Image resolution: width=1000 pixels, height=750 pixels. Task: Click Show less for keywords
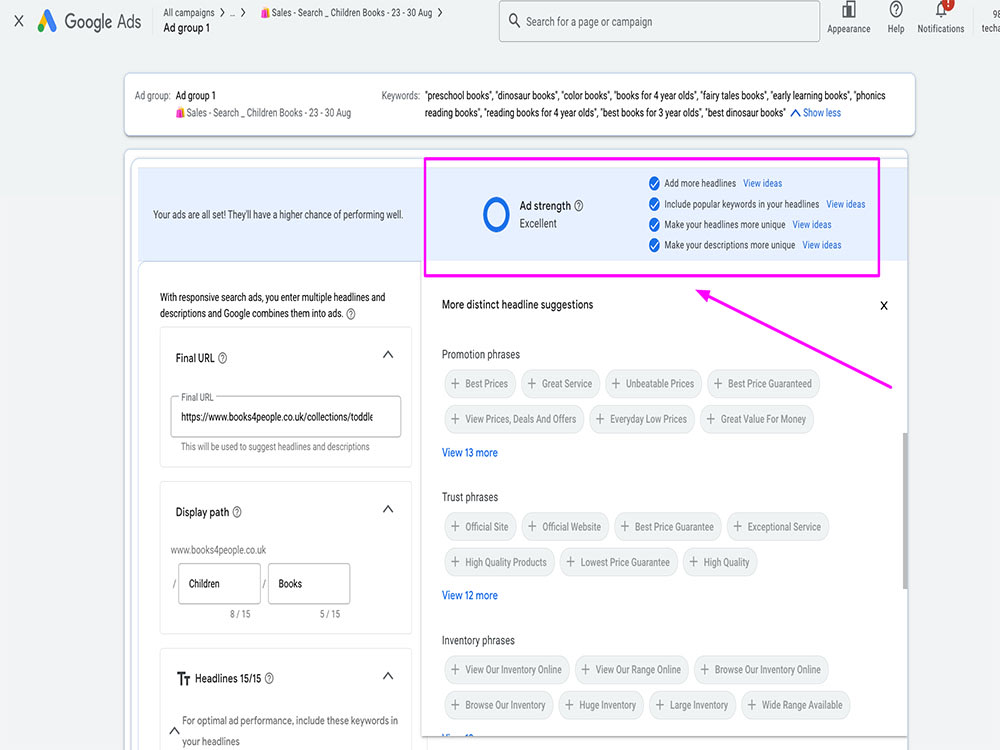[816, 113]
